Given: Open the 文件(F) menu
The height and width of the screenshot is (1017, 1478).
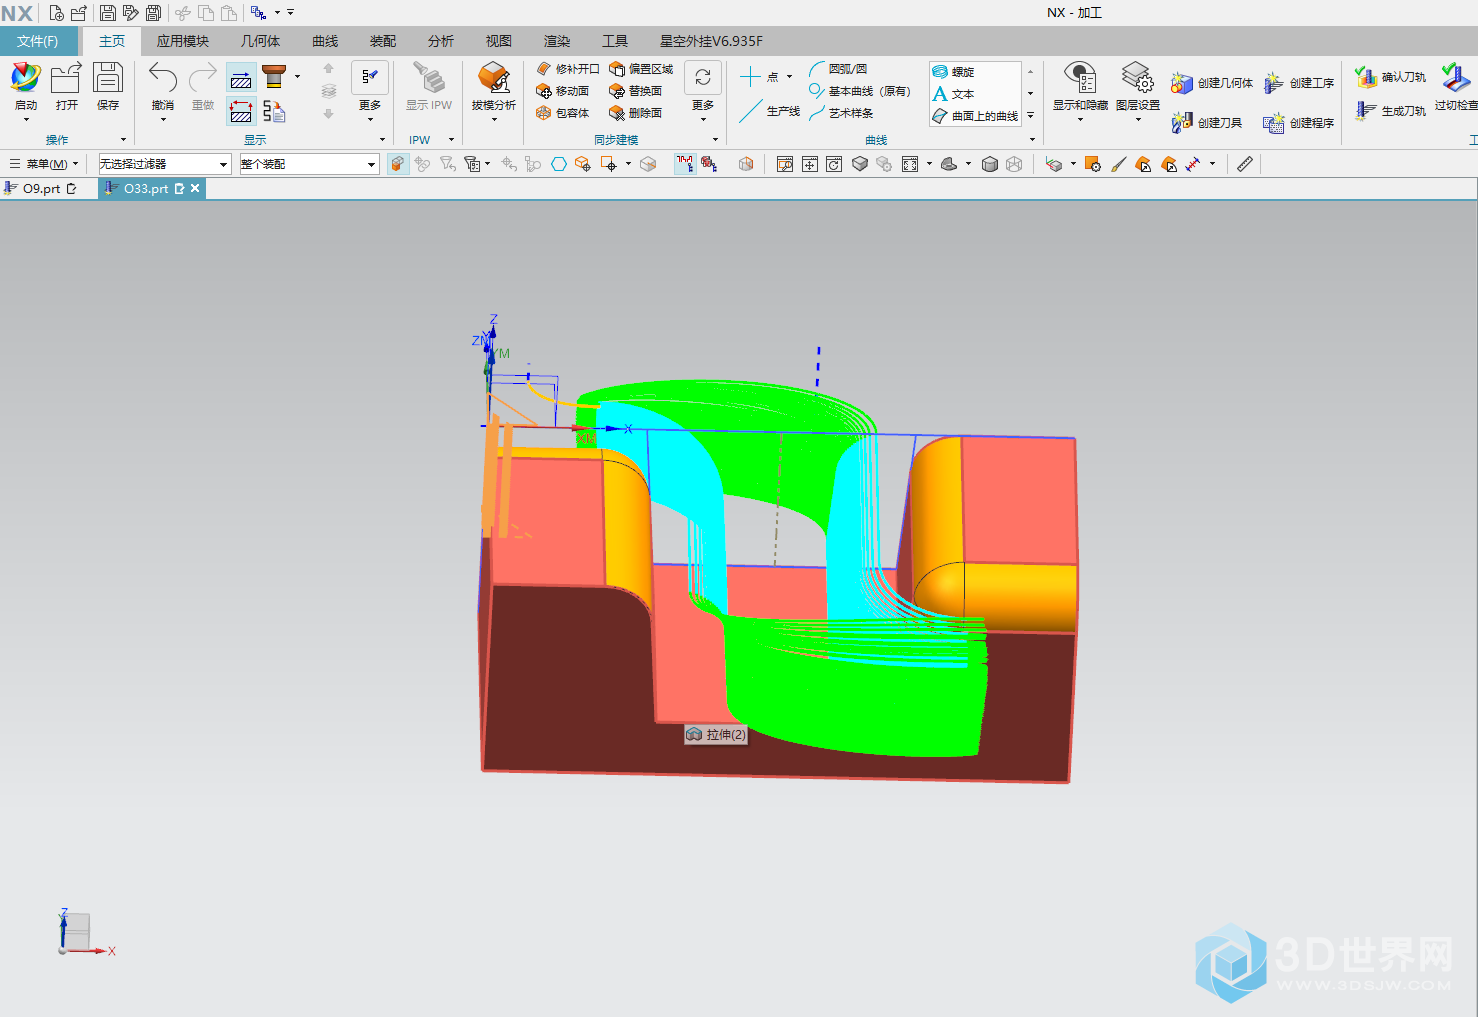Looking at the screenshot, I should [38, 41].
